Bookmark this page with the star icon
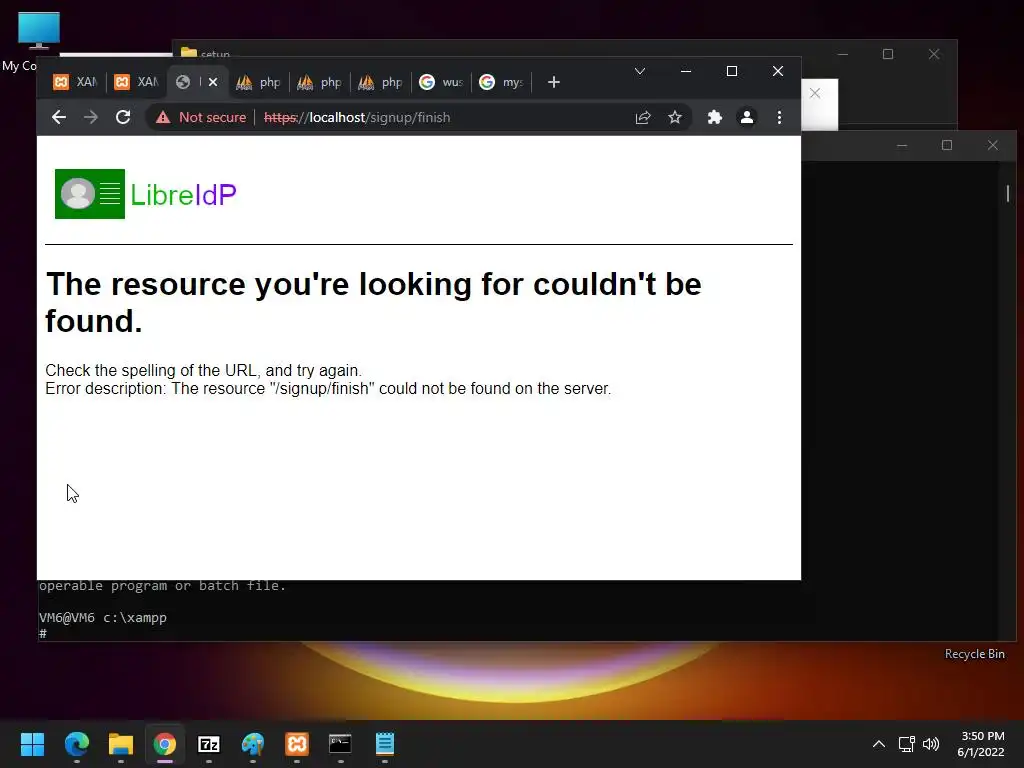1024x768 pixels. 675,118
